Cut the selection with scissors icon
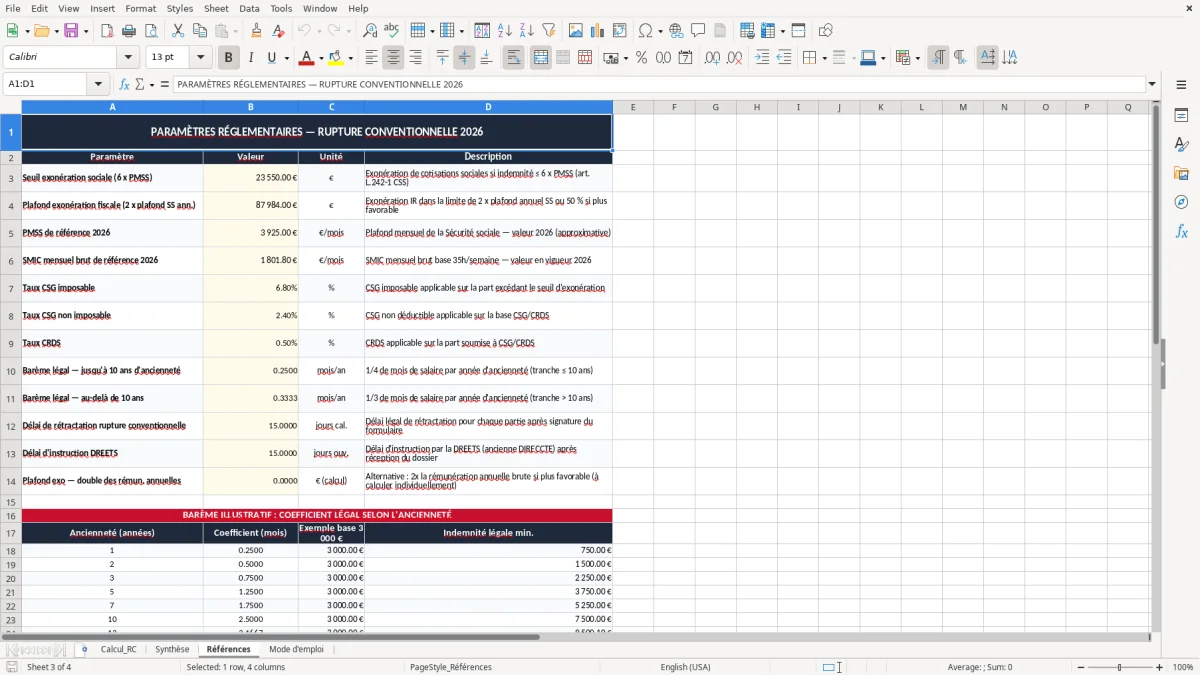The image size is (1200, 675). 178,31
